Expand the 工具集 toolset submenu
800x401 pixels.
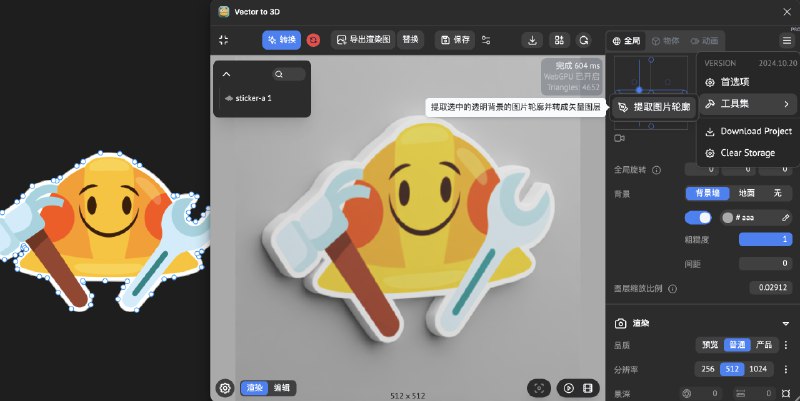click(747, 104)
